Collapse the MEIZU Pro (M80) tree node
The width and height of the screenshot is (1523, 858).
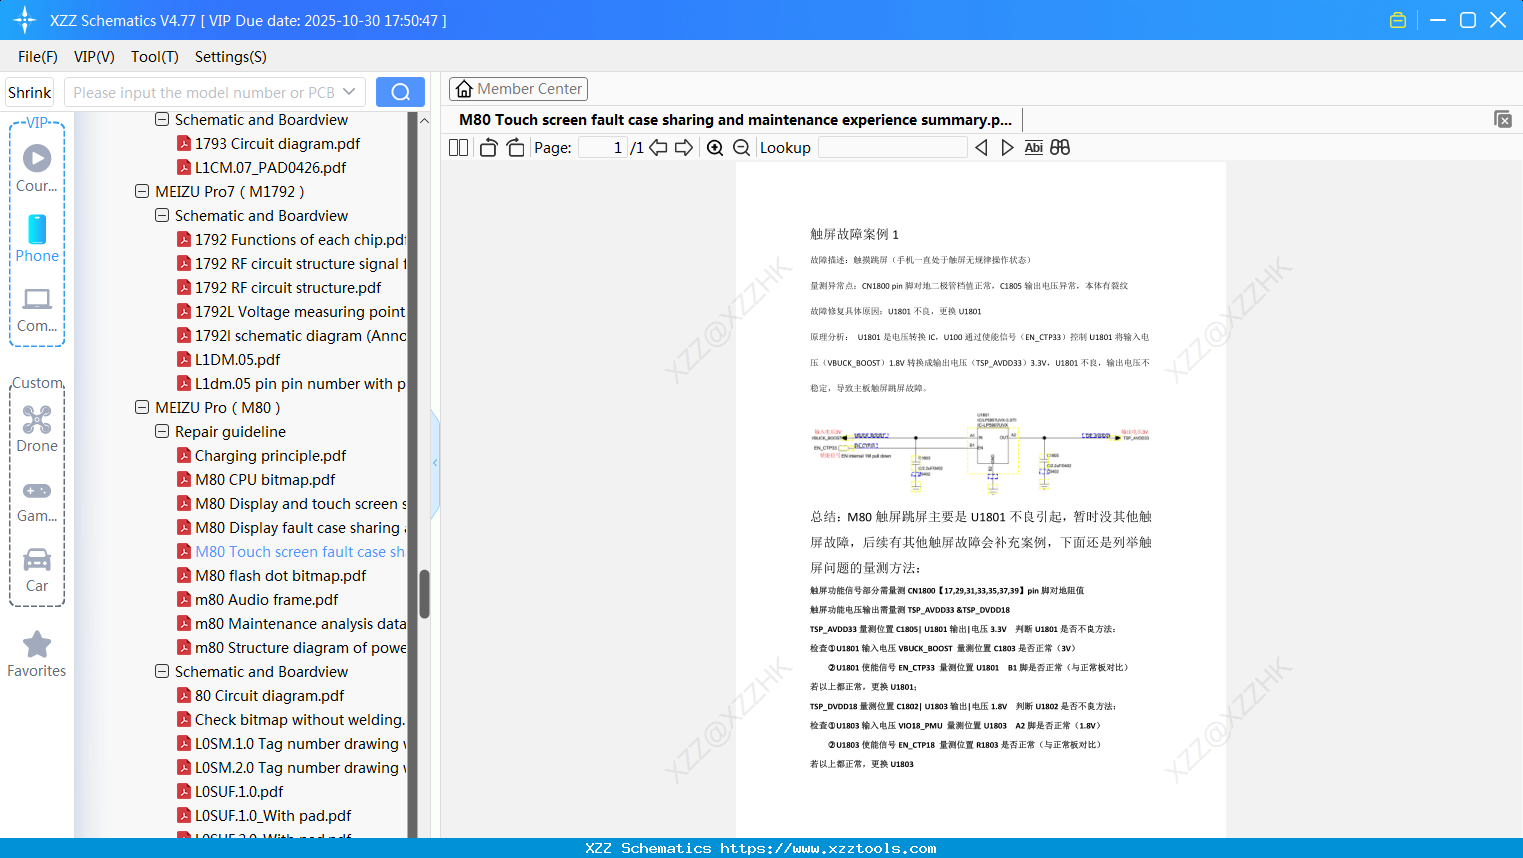coord(142,407)
